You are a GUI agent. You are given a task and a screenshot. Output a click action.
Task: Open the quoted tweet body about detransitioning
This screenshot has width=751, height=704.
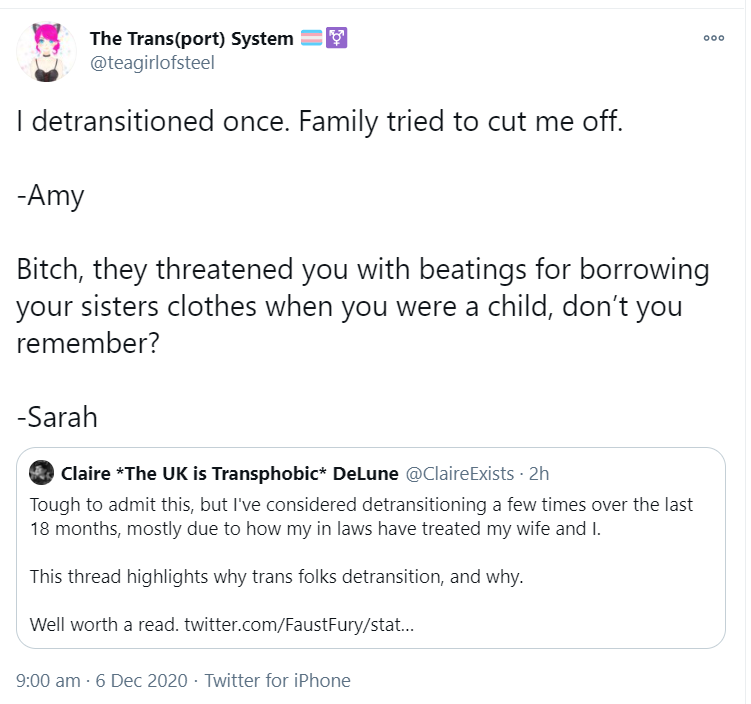pyautogui.click(x=362, y=565)
